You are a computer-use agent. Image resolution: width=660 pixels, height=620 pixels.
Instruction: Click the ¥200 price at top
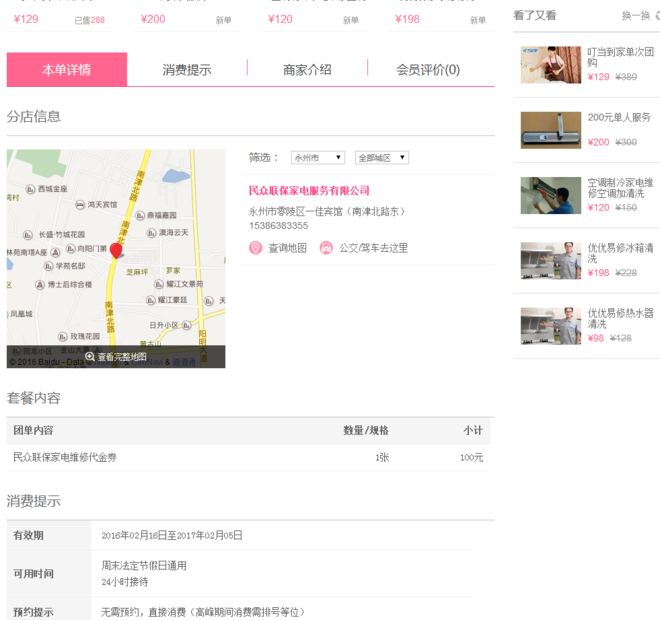(153, 19)
